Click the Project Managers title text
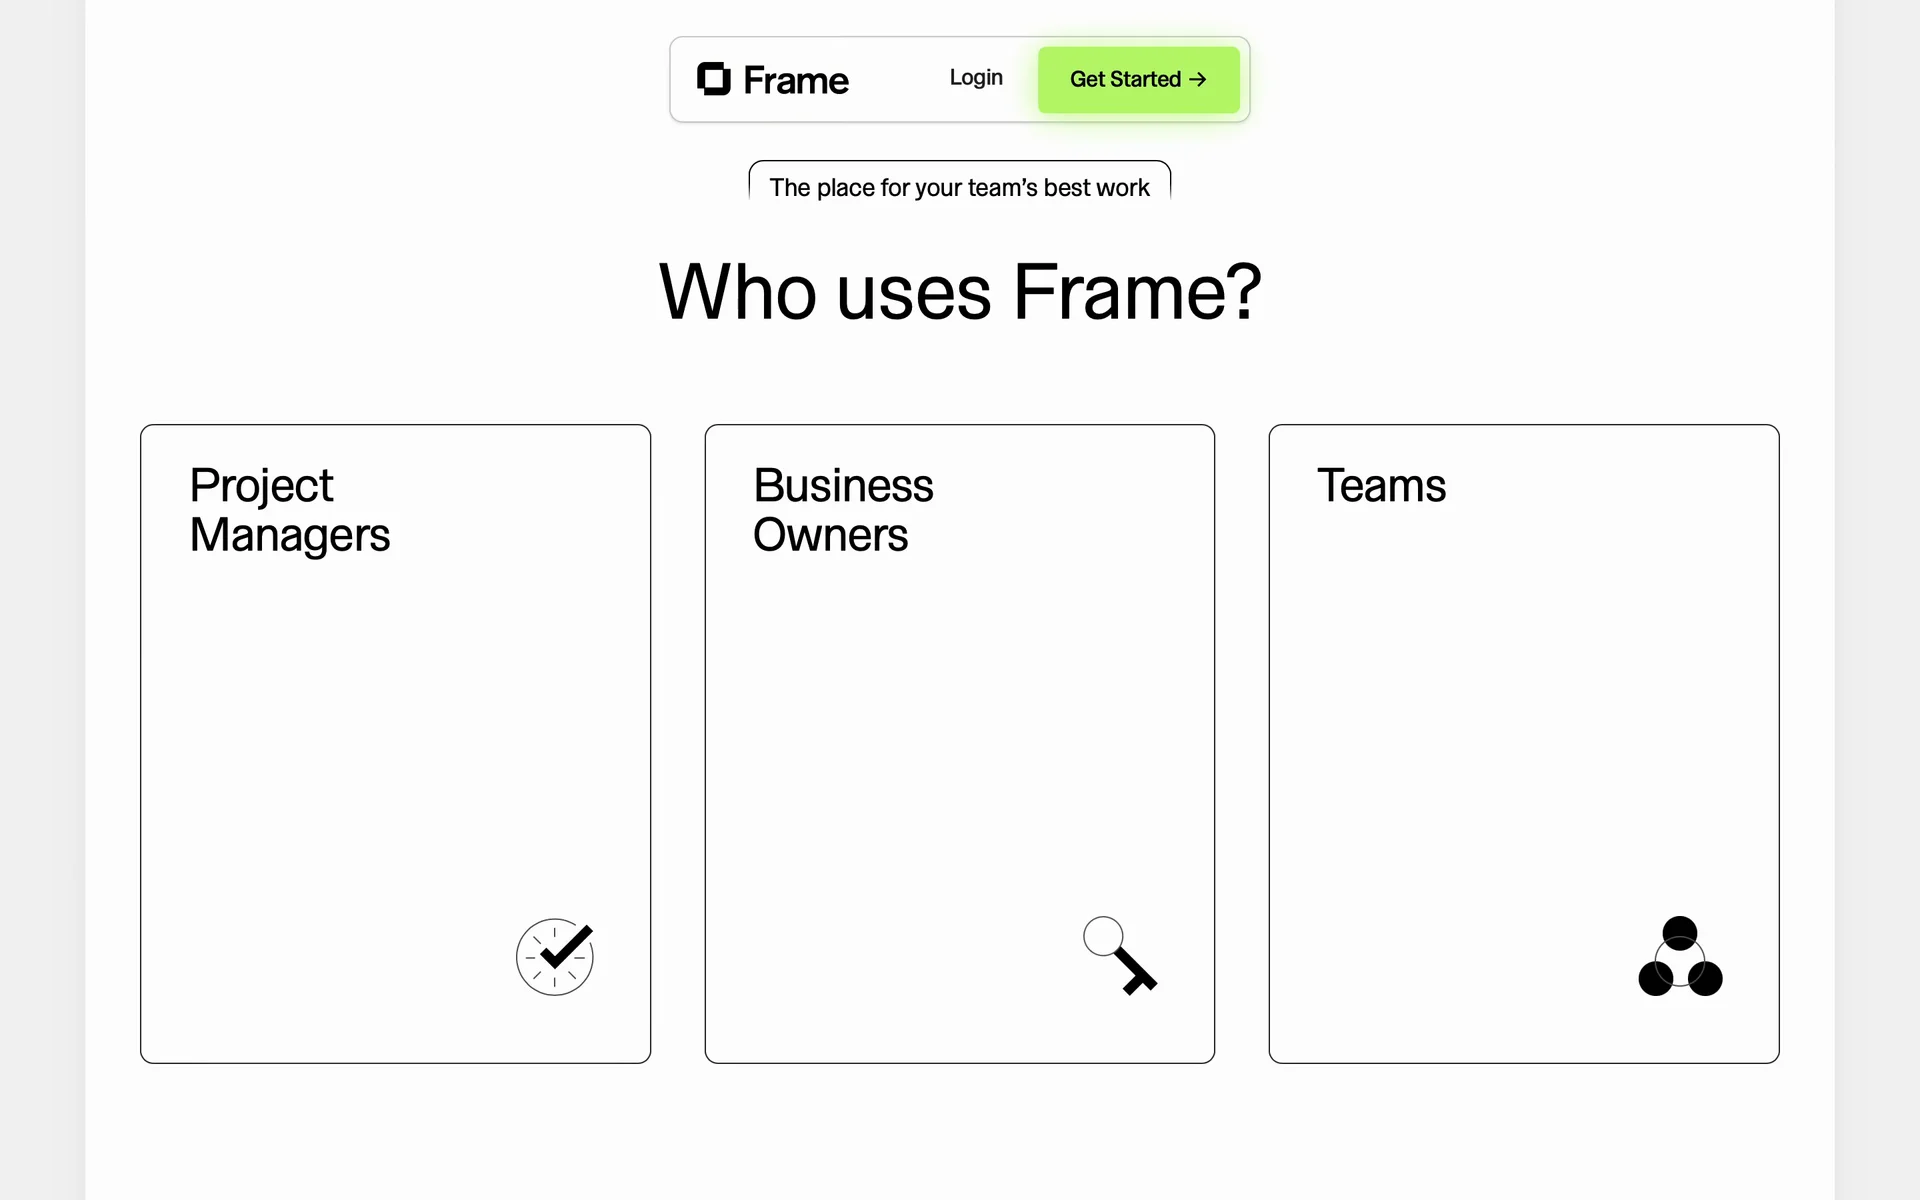 pyautogui.click(x=289, y=510)
